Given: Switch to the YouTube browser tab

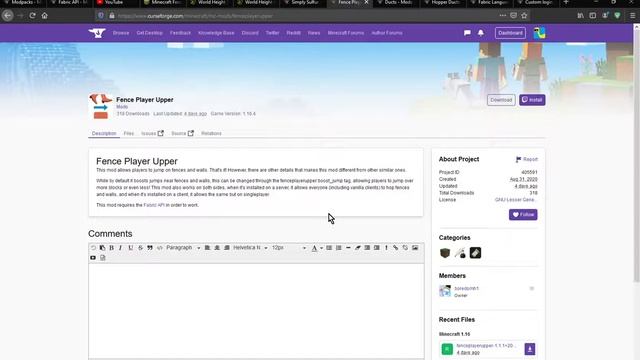Looking at the screenshot, I should pos(113,3).
